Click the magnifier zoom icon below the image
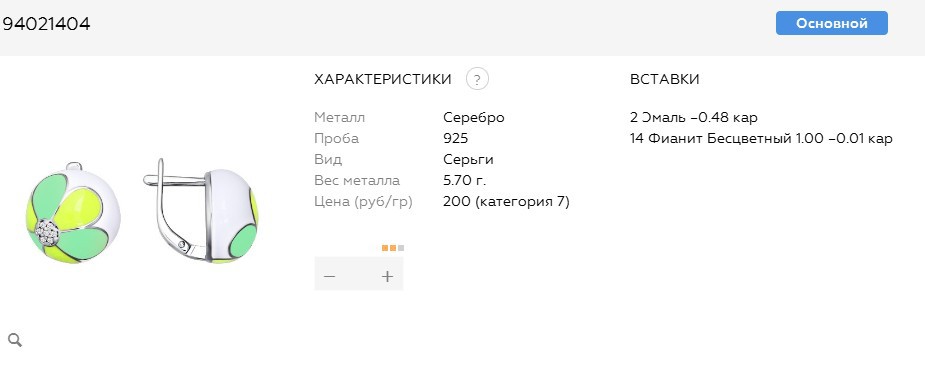This screenshot has height=365, width=925. pyautogui.click(x=15, y=340)
